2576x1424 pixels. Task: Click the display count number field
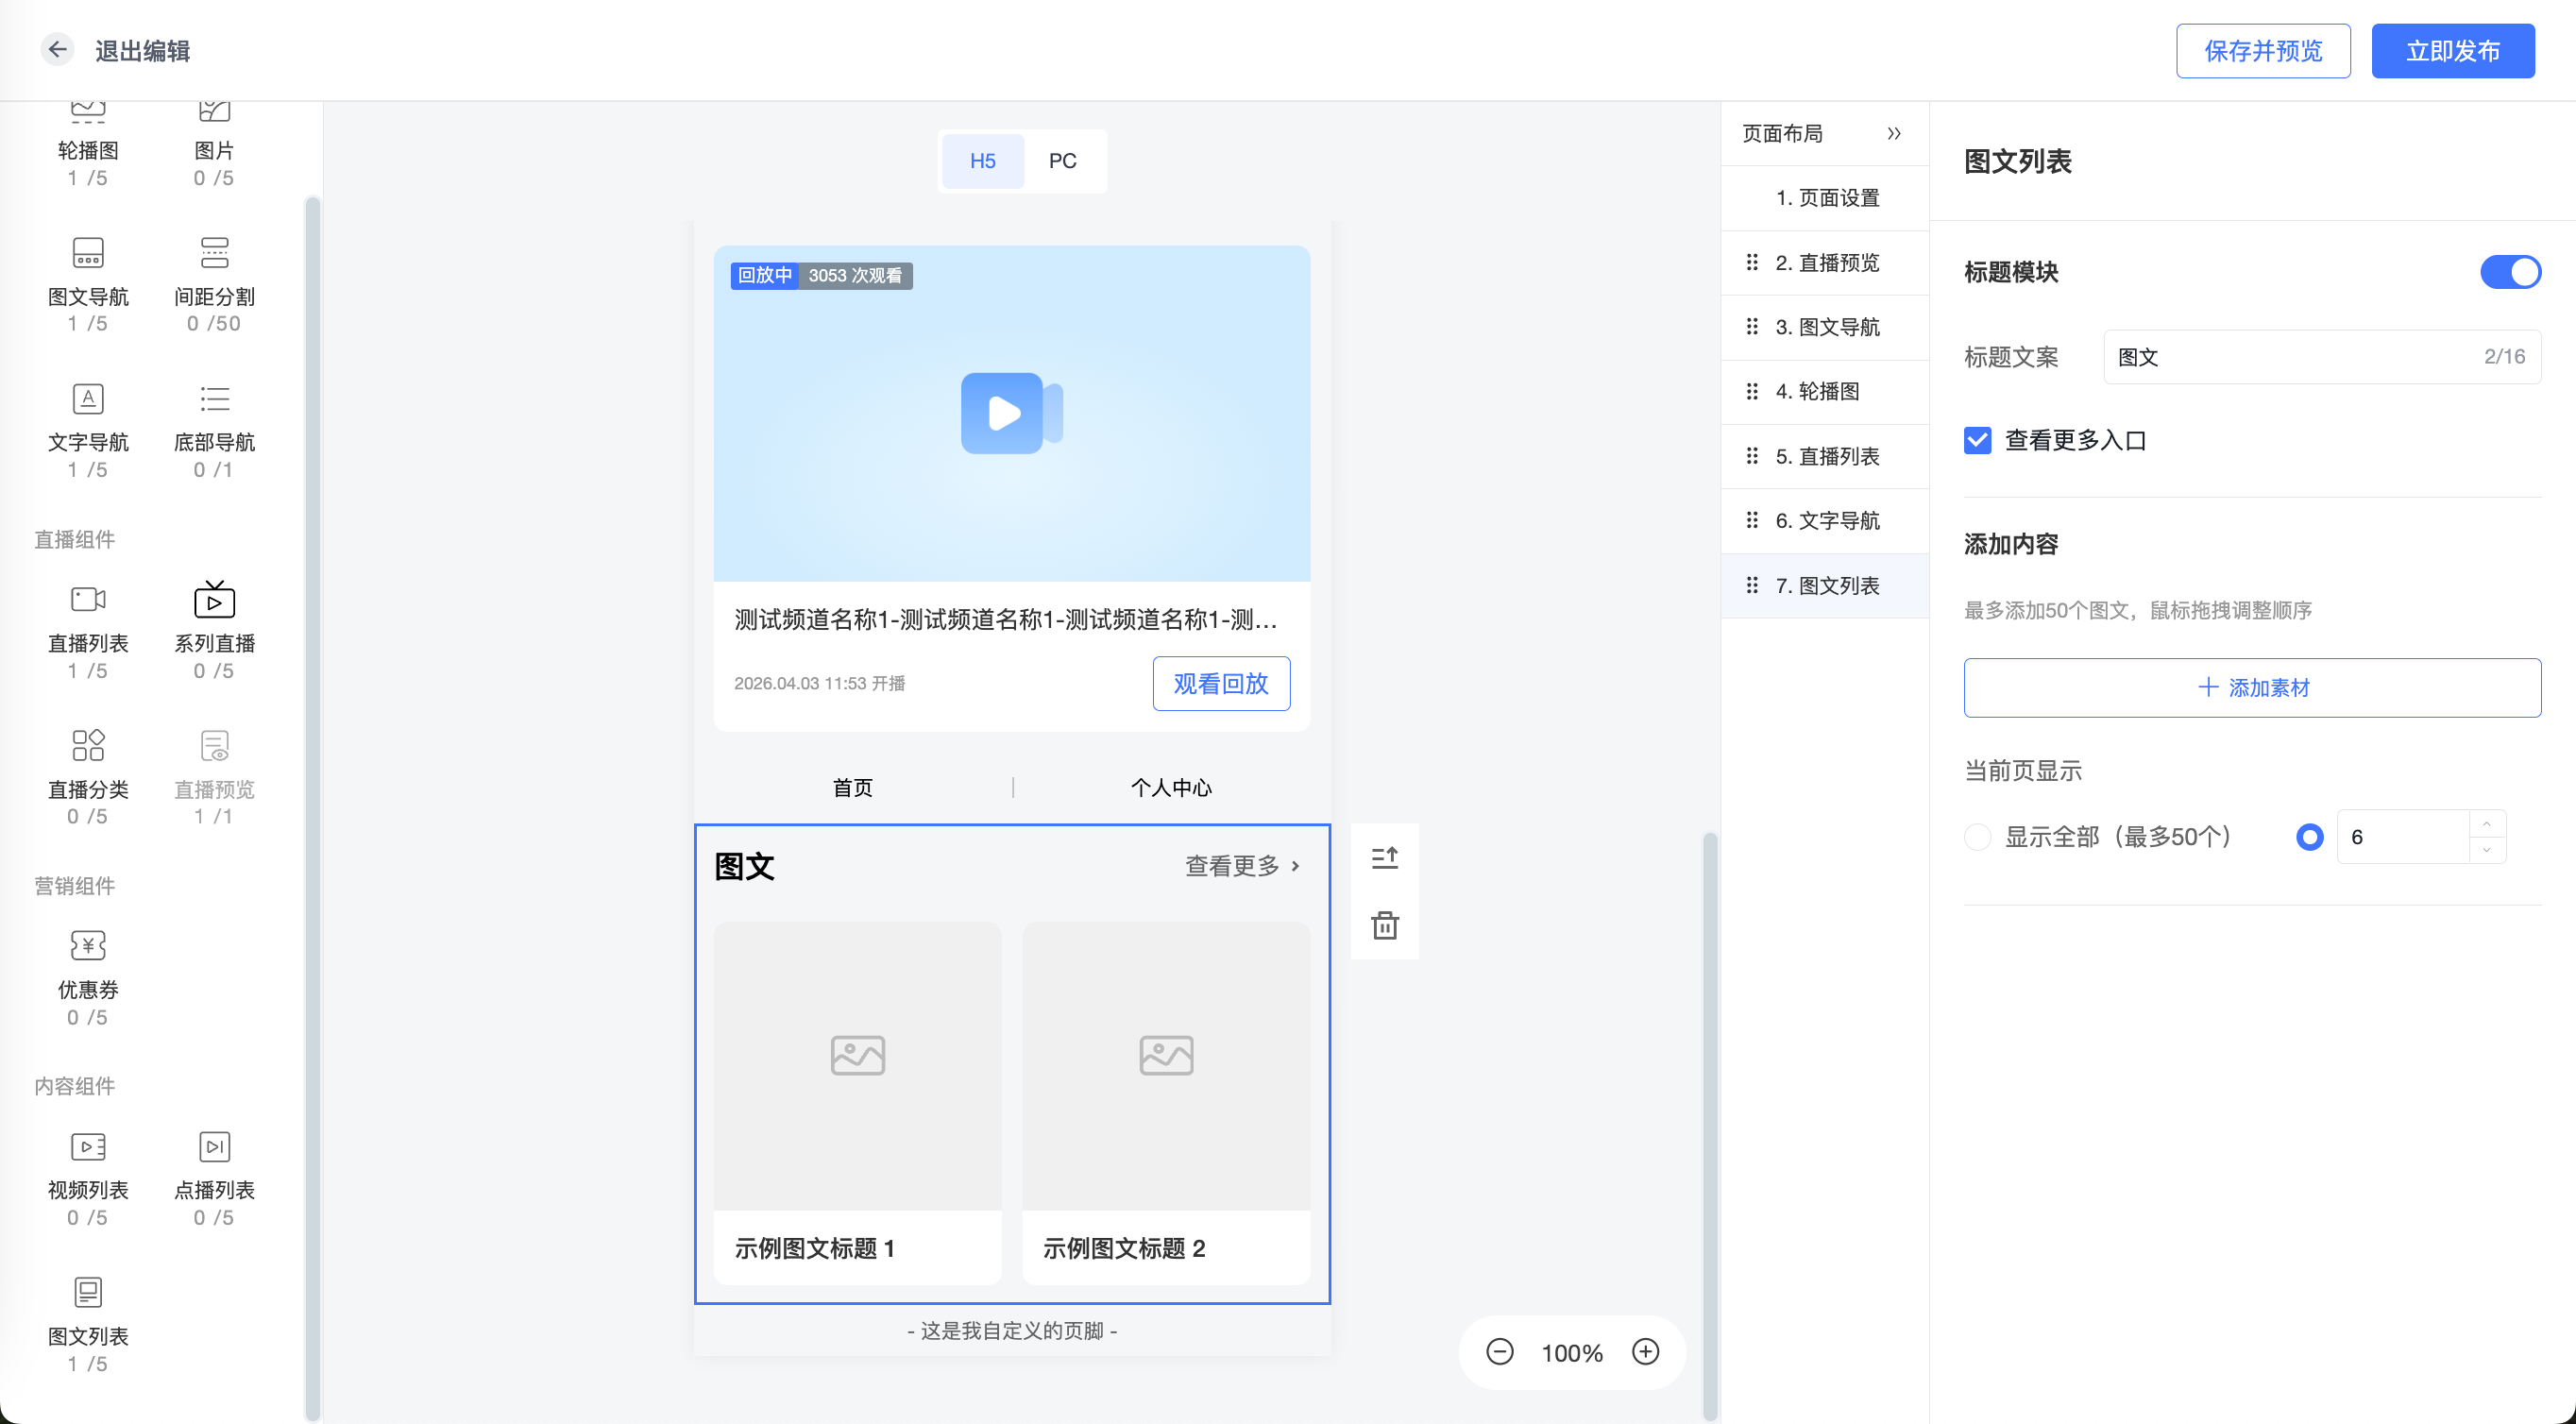coord(2403,837)
